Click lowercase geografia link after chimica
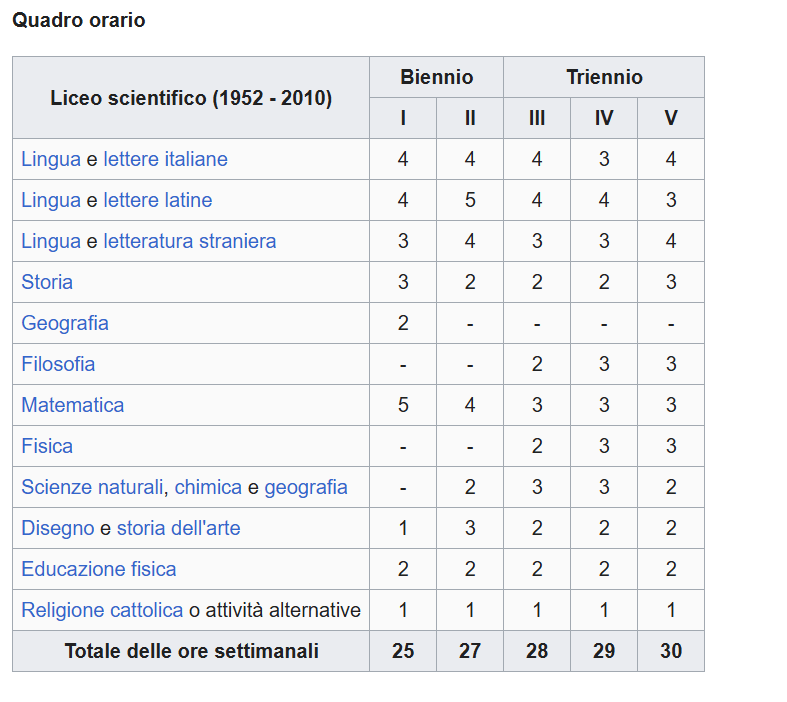 point(306,487)
